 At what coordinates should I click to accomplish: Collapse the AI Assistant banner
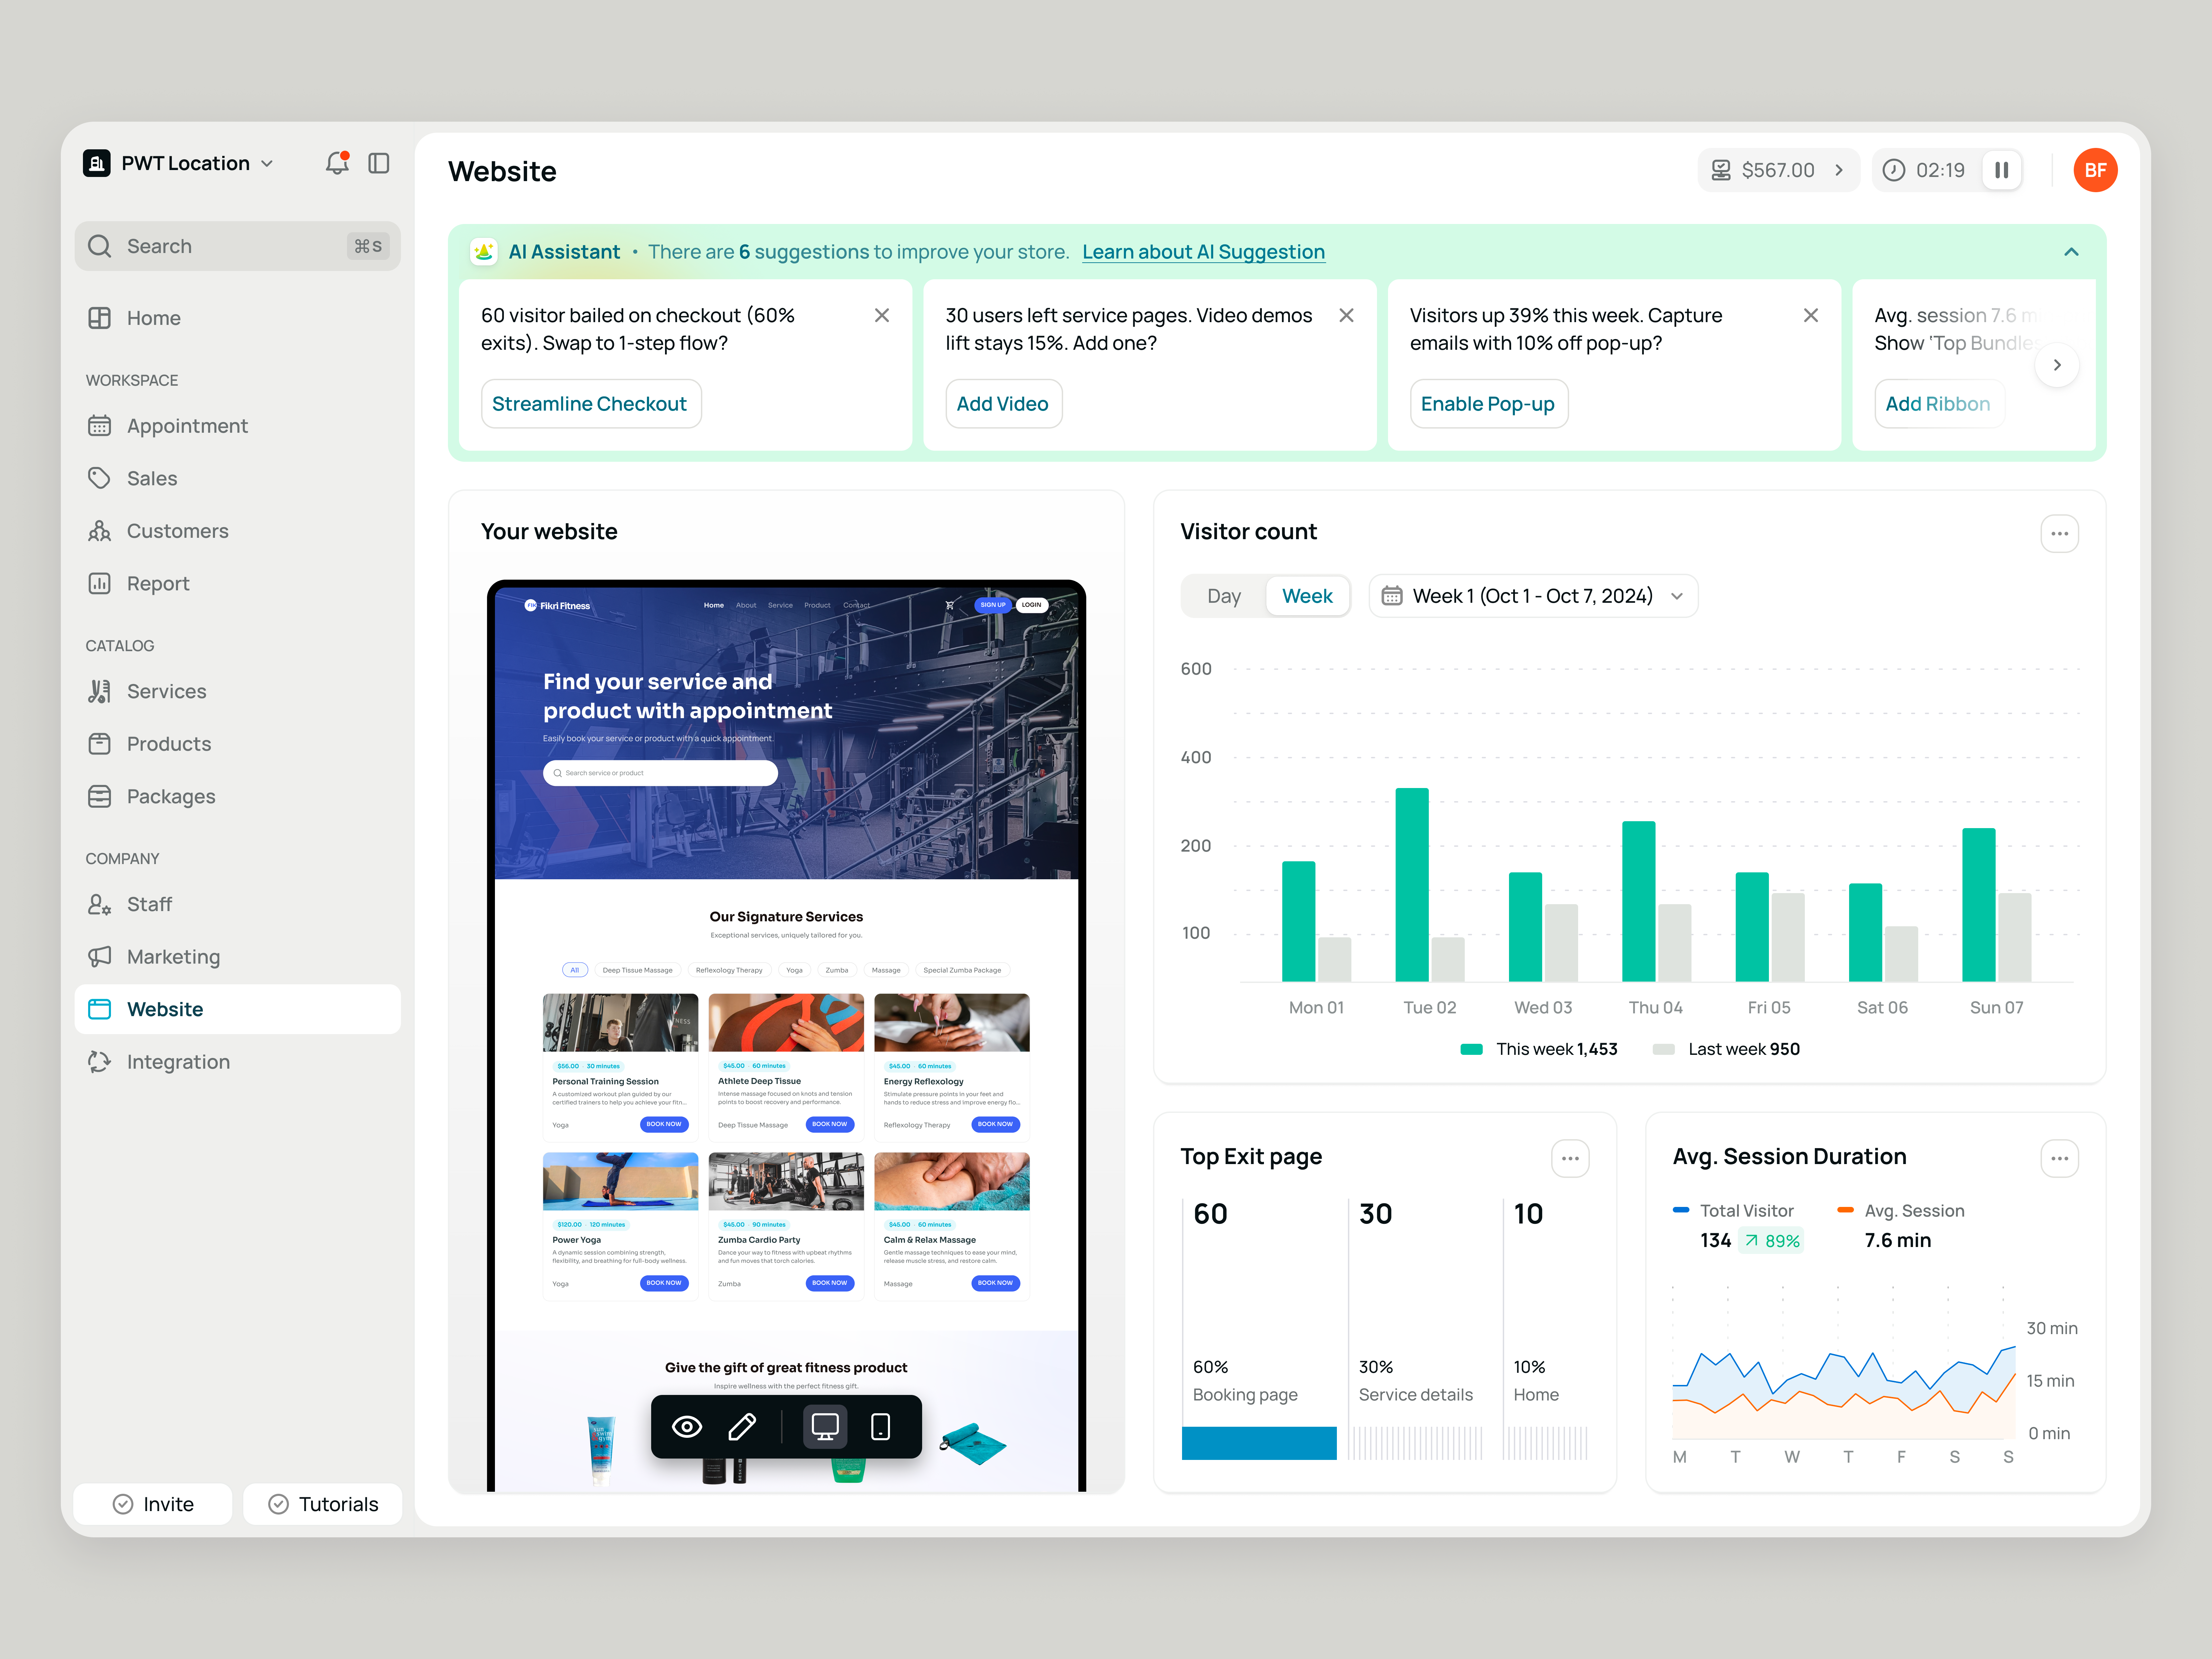[2071, 252]
